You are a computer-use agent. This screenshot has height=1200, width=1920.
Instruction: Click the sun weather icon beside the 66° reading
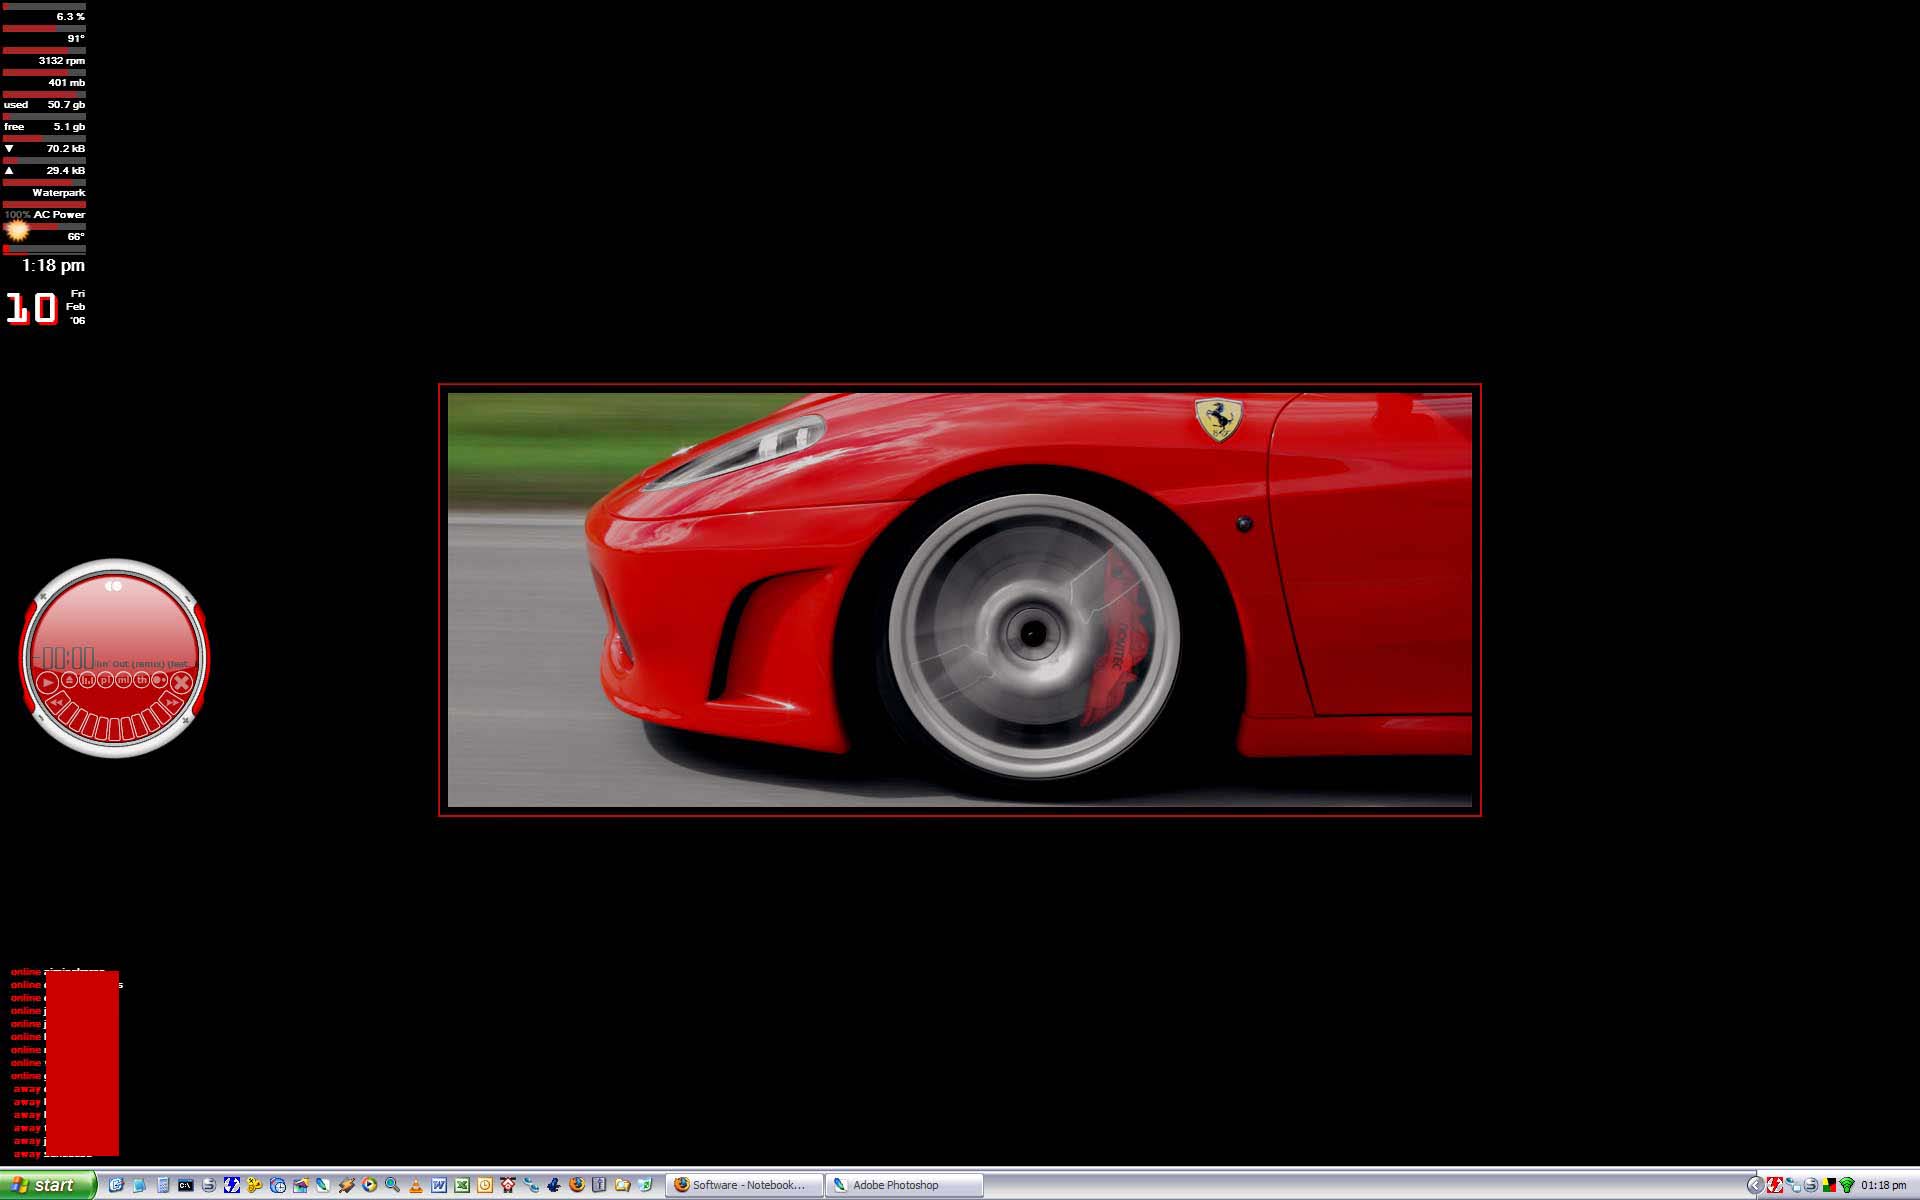[17, 231]
